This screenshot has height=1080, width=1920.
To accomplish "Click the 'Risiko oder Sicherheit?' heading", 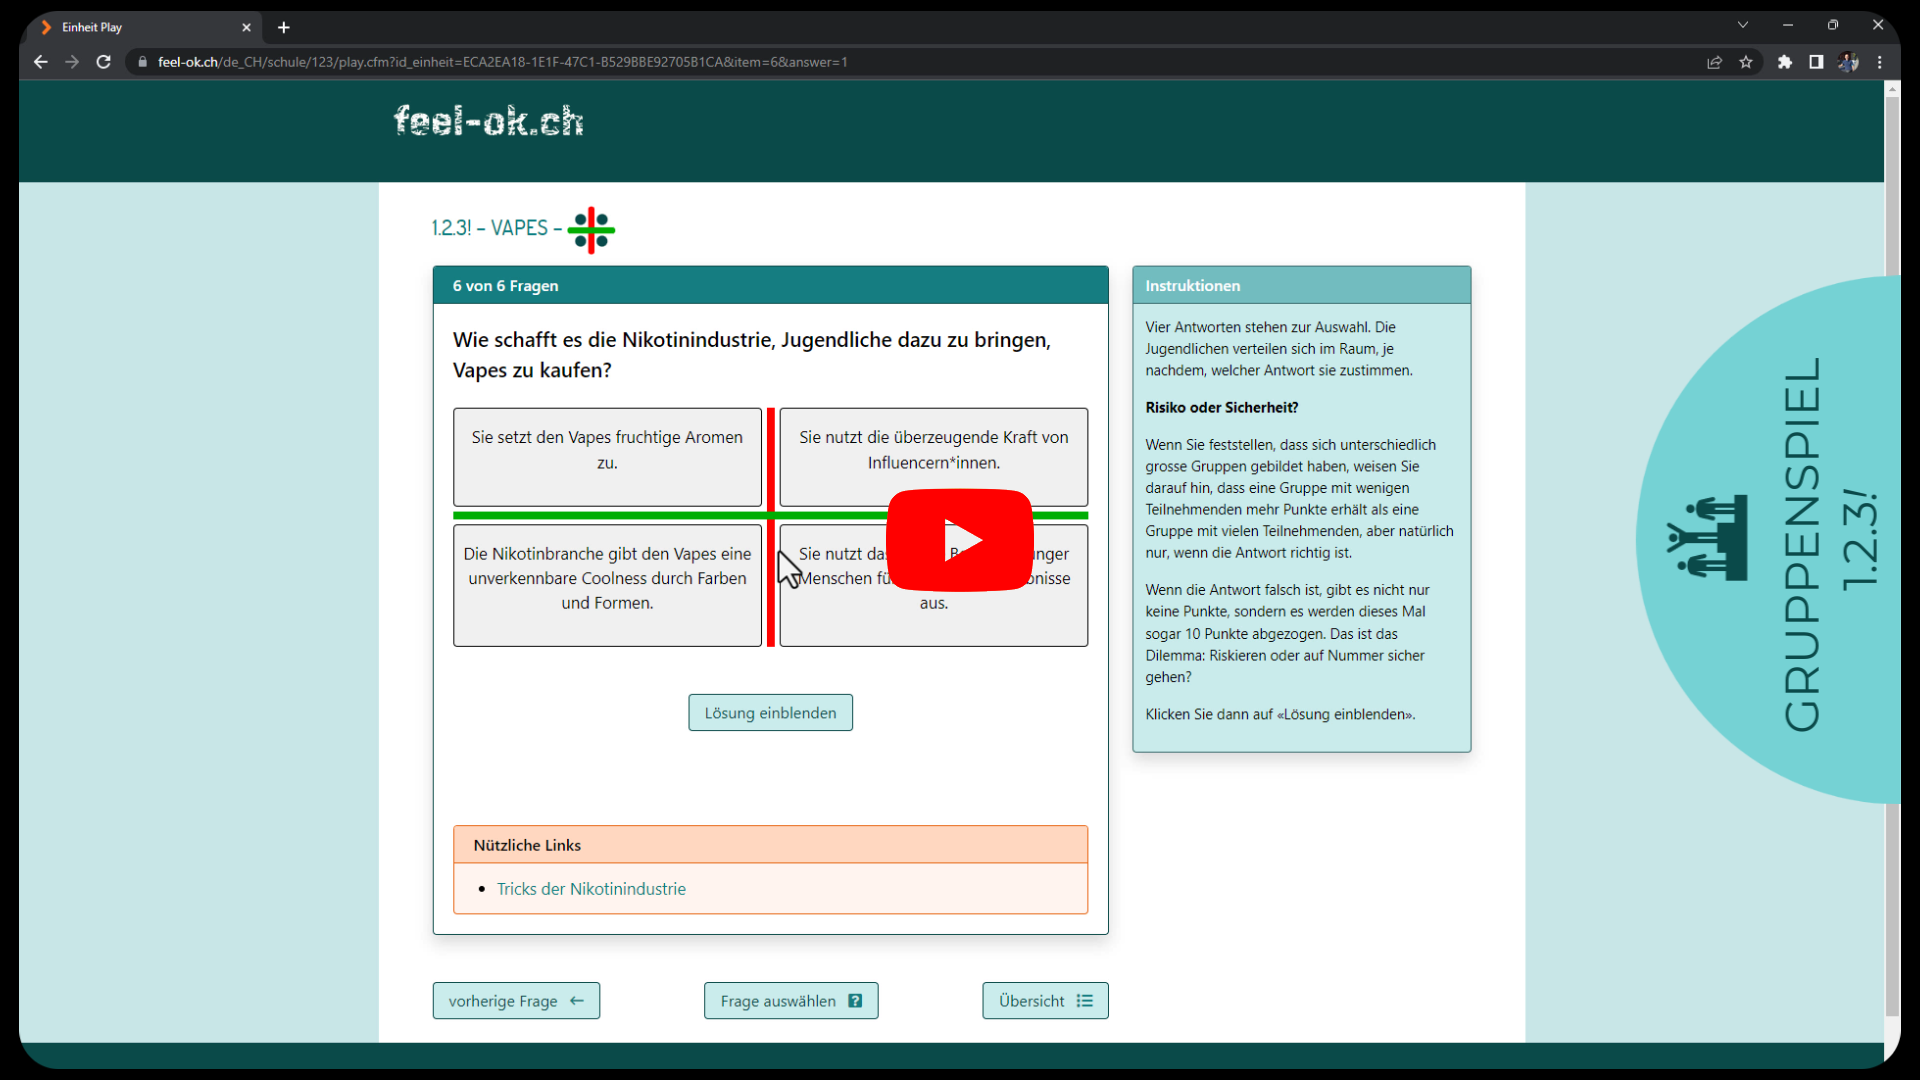I will click(1221, 407).
